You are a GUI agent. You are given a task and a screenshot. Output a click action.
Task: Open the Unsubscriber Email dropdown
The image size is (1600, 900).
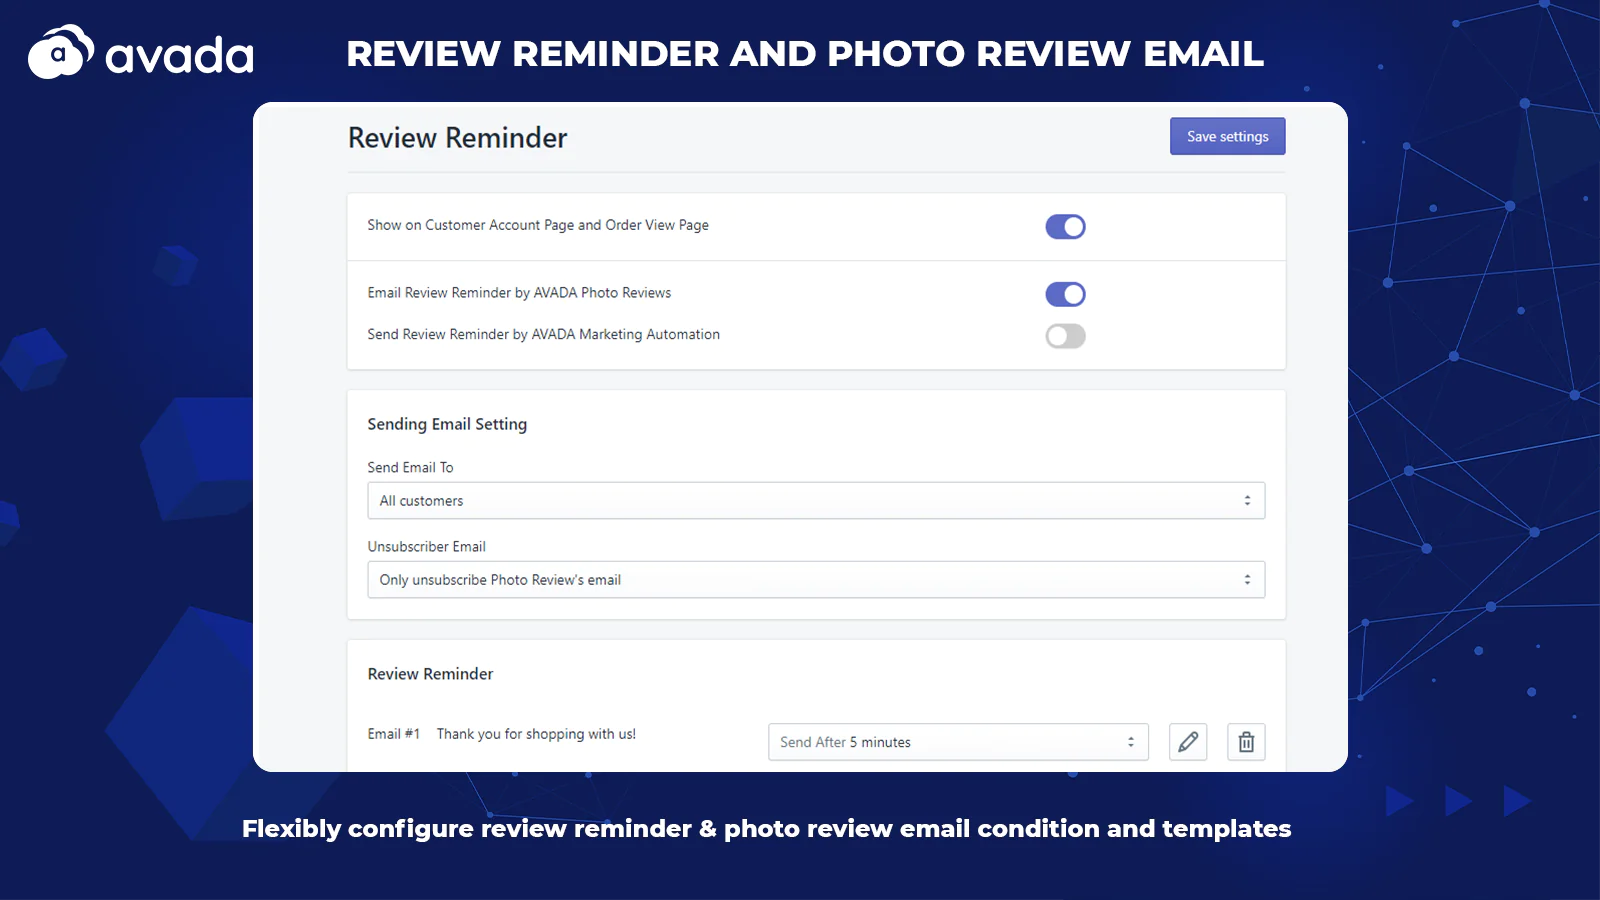[816, 580]
